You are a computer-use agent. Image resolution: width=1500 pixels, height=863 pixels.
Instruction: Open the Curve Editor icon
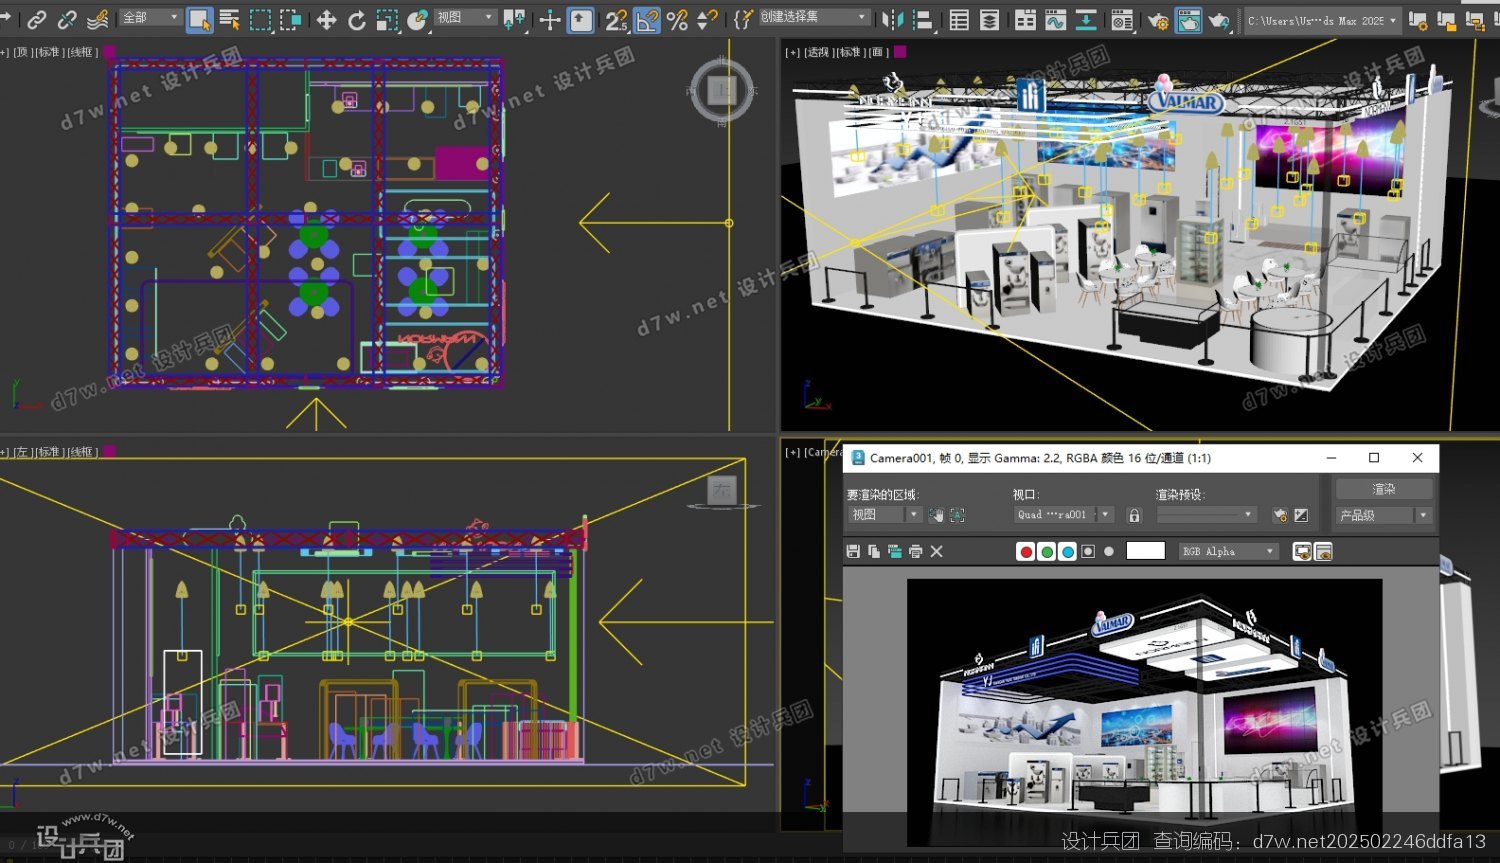click(x=1055, y=19)
